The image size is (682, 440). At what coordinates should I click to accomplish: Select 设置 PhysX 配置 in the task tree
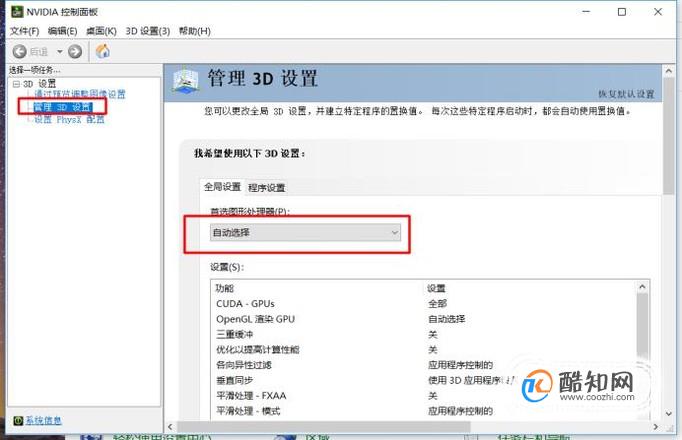tap(69, 120)
